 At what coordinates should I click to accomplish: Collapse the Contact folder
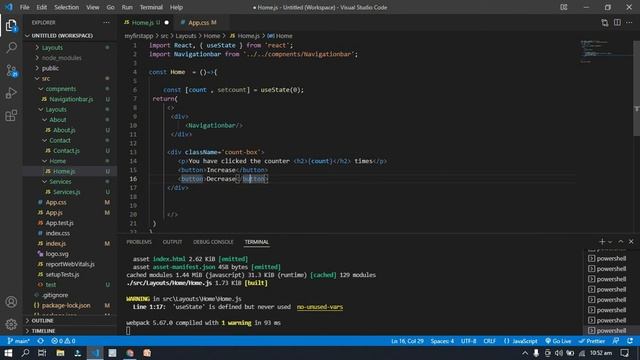tap(60, 140)
